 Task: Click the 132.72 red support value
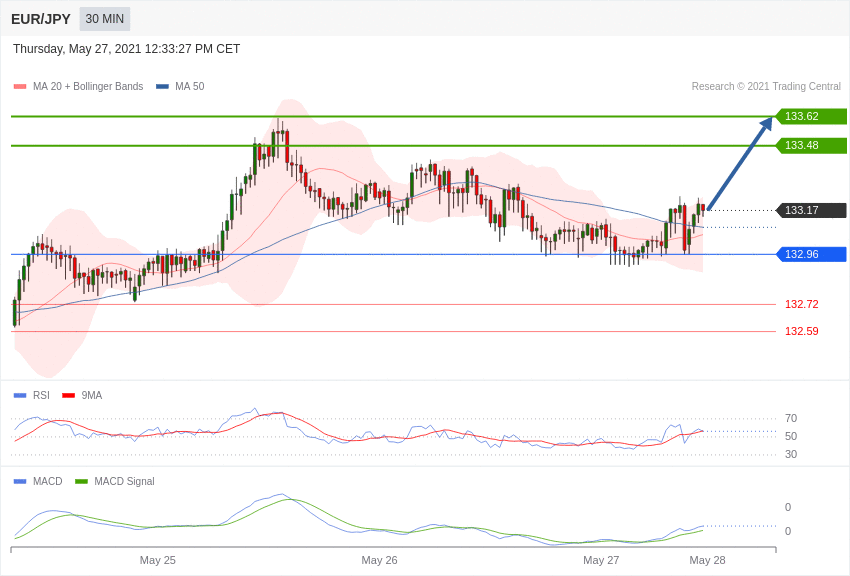[x=802, y=304]
